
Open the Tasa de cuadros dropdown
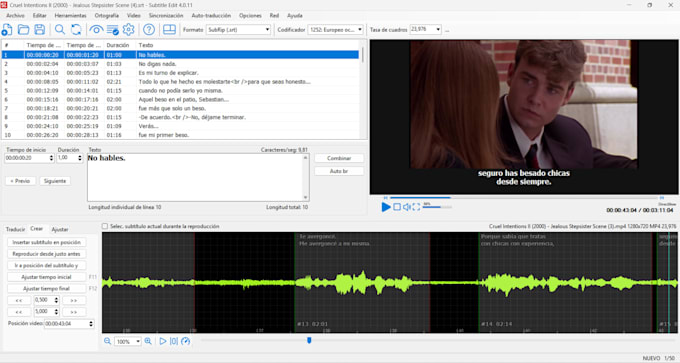point(425,29)
